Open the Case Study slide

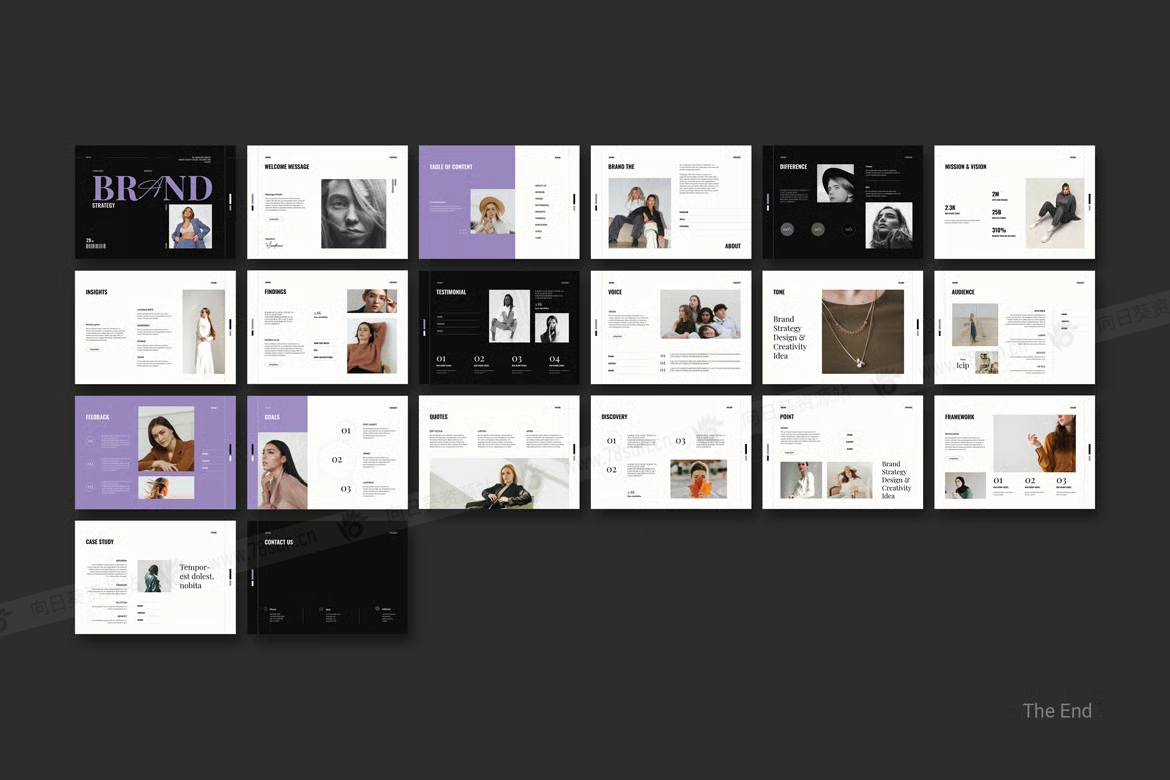click(x=155, y=577)
